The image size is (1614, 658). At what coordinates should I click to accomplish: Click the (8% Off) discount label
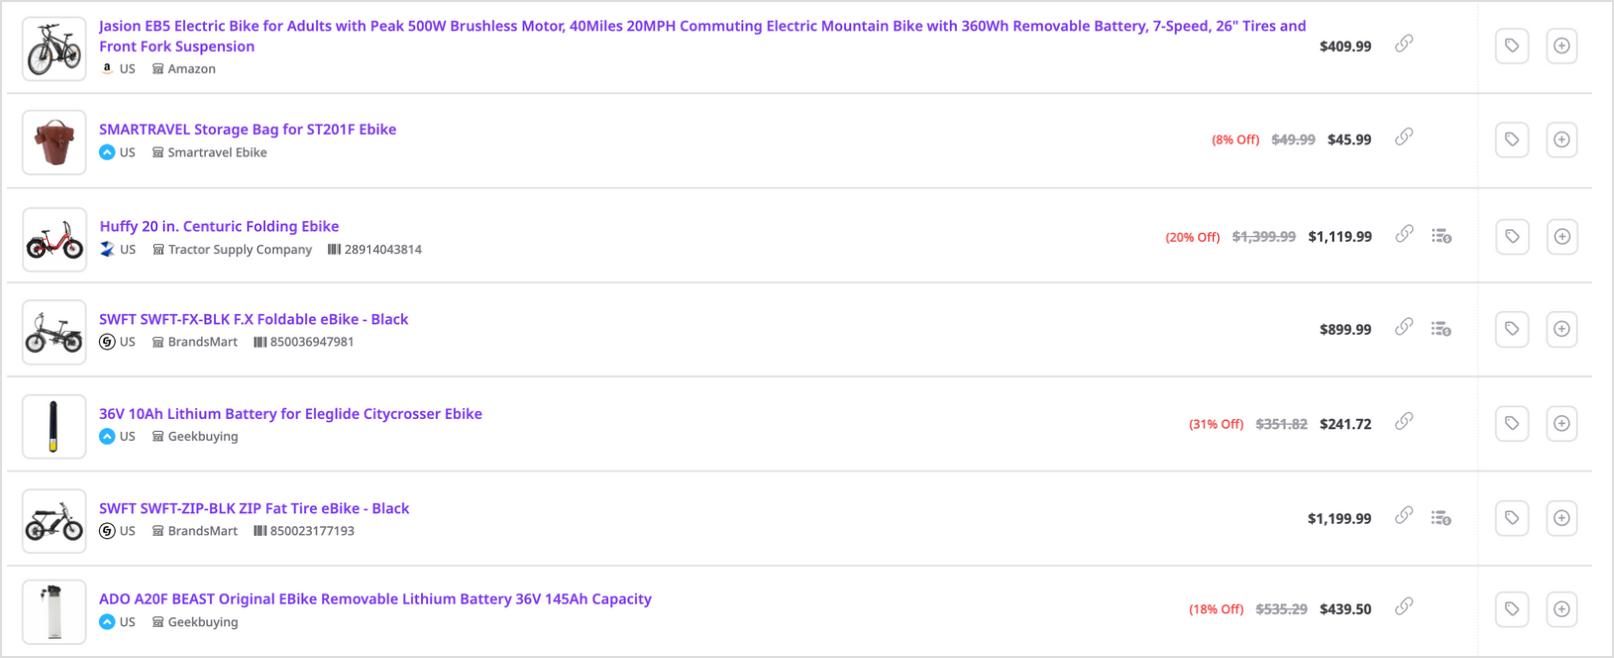(1235, 140)
